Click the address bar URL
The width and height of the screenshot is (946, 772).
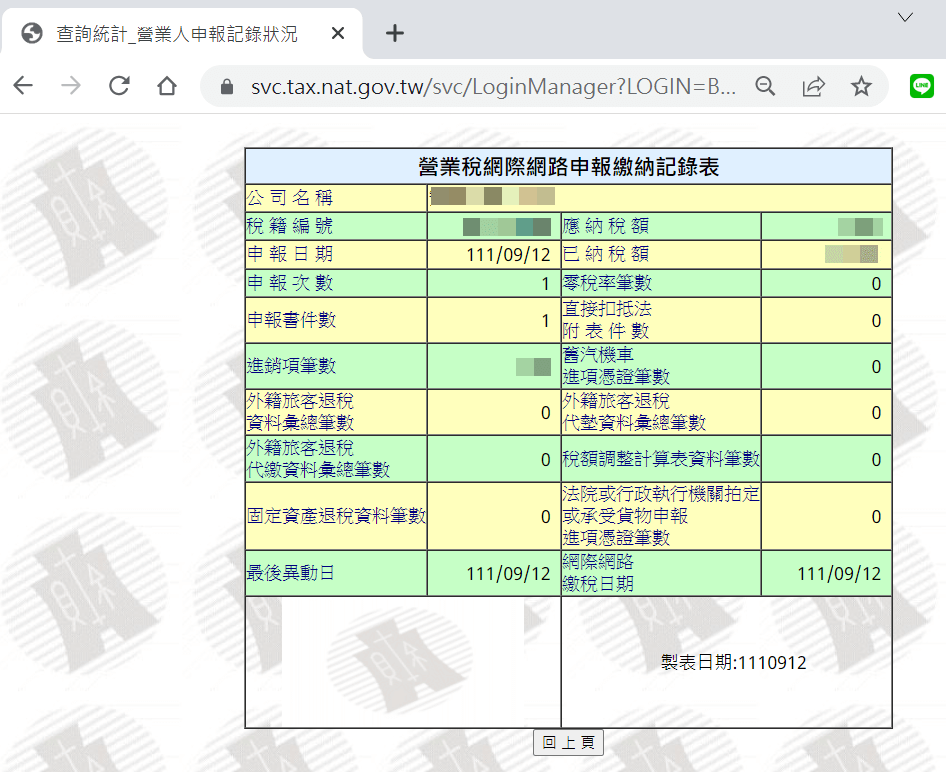[493, 87]
